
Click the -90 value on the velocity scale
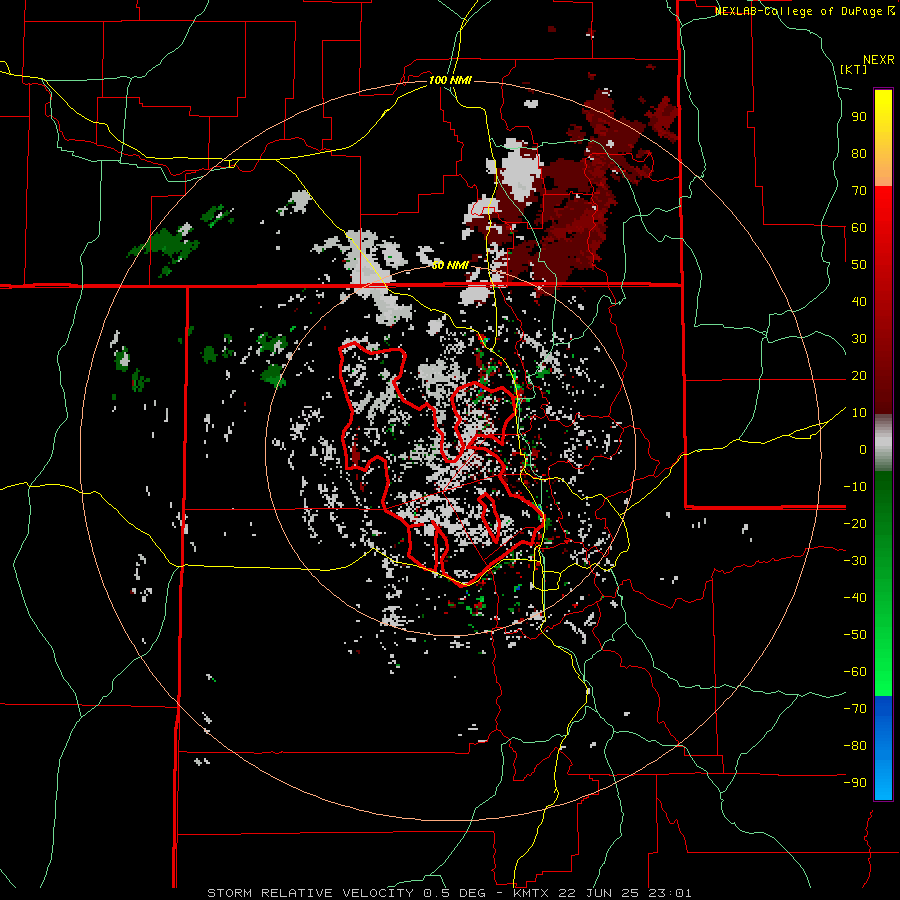click(855, 782)
